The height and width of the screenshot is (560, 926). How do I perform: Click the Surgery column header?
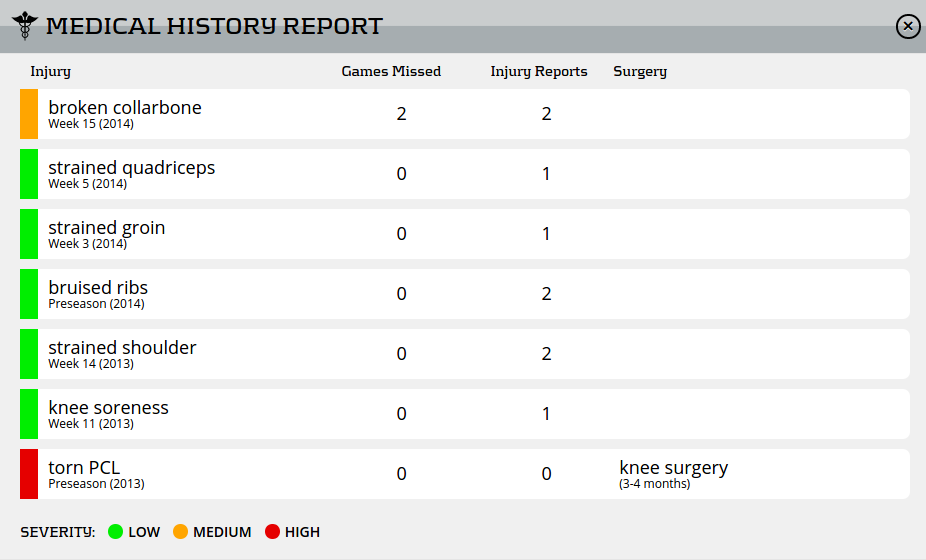[640, 72]
